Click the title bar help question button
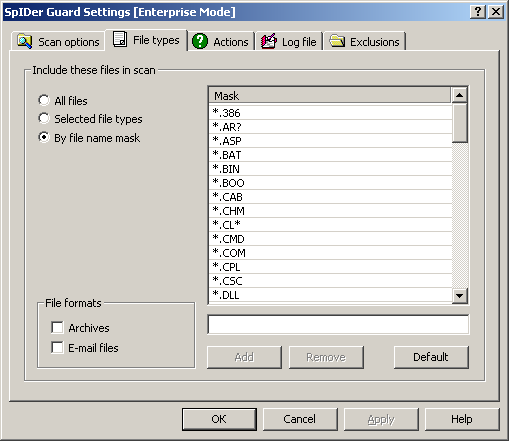The width and height of the screenshot is (509, 441). click(x=478, y=12)
